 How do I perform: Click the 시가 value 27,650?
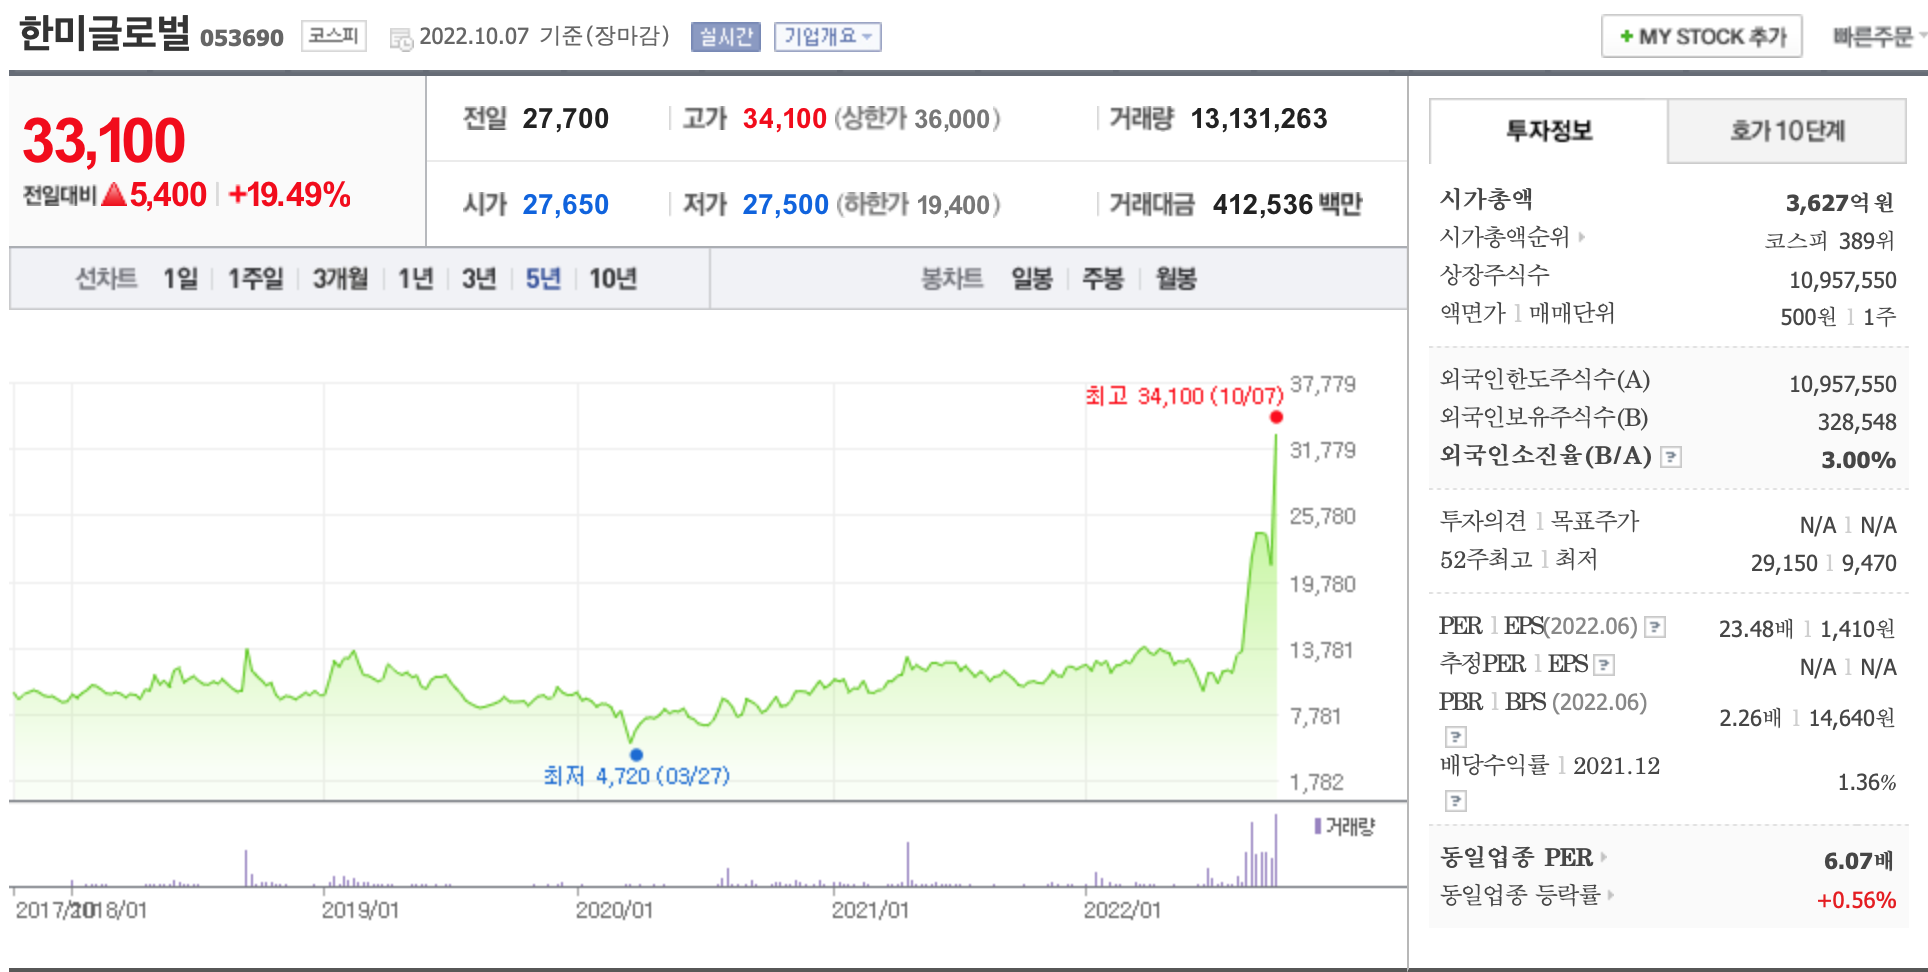[x=565, y=205]
